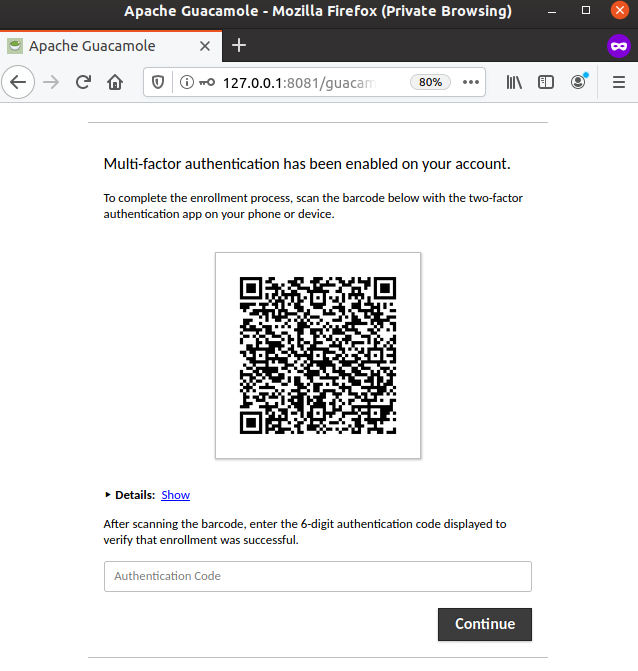Image resolution: width=638 pixels, height=671 pixels.
Task: Minimize the Firefox window
Action: coord(552,12)
